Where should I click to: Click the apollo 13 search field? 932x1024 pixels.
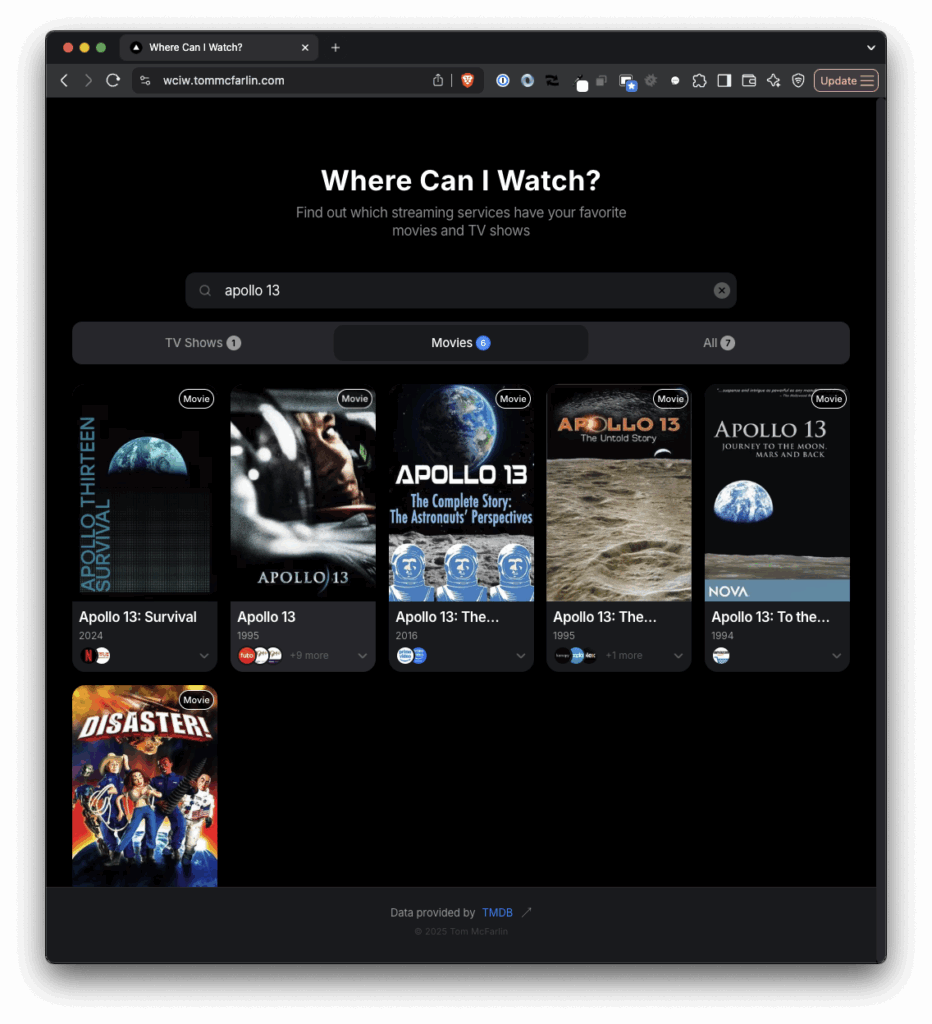tap(460, 291)
